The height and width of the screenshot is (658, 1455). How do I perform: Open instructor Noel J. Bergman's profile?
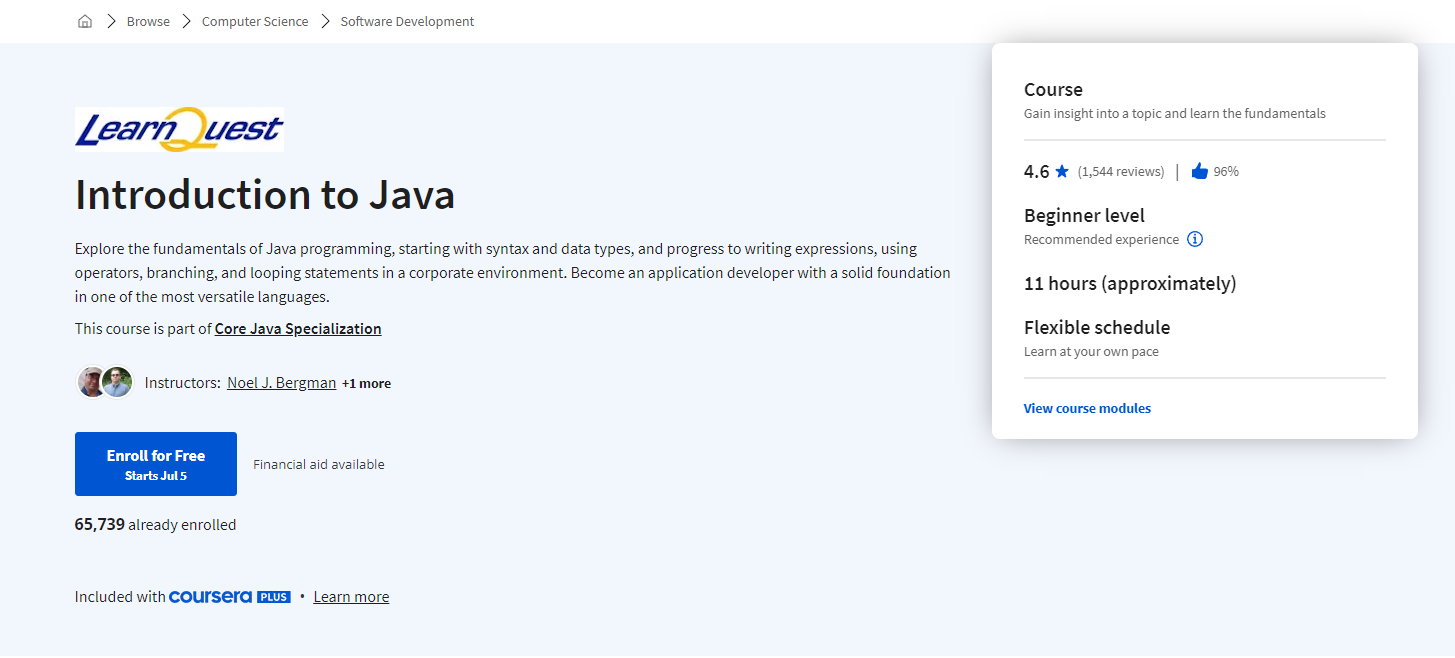(281, 383)
